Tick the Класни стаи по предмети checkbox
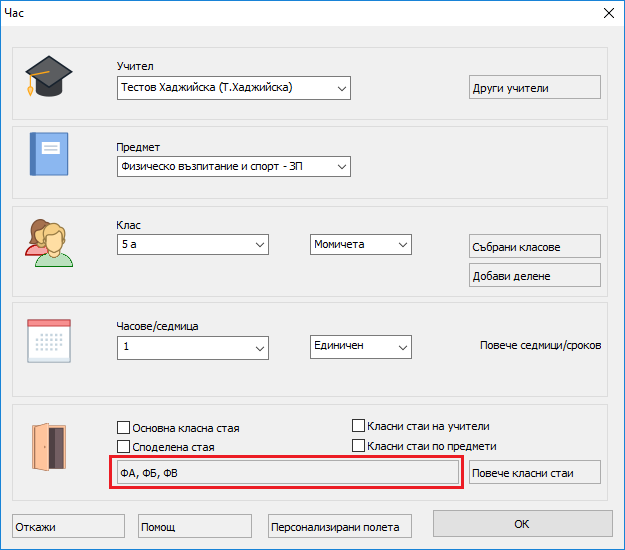The image size is (625, 550). click(359, 446)
